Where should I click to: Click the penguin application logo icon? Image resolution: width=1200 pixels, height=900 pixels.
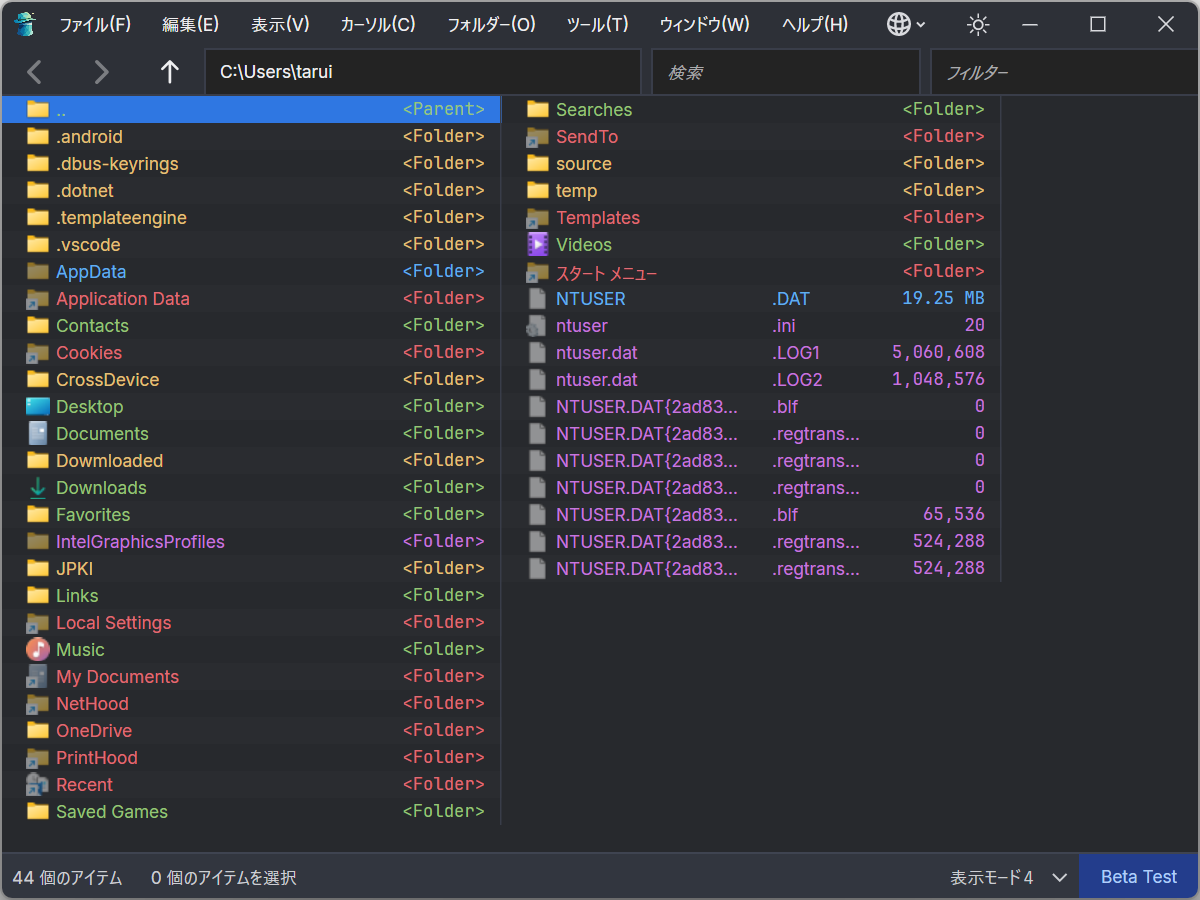23,23
